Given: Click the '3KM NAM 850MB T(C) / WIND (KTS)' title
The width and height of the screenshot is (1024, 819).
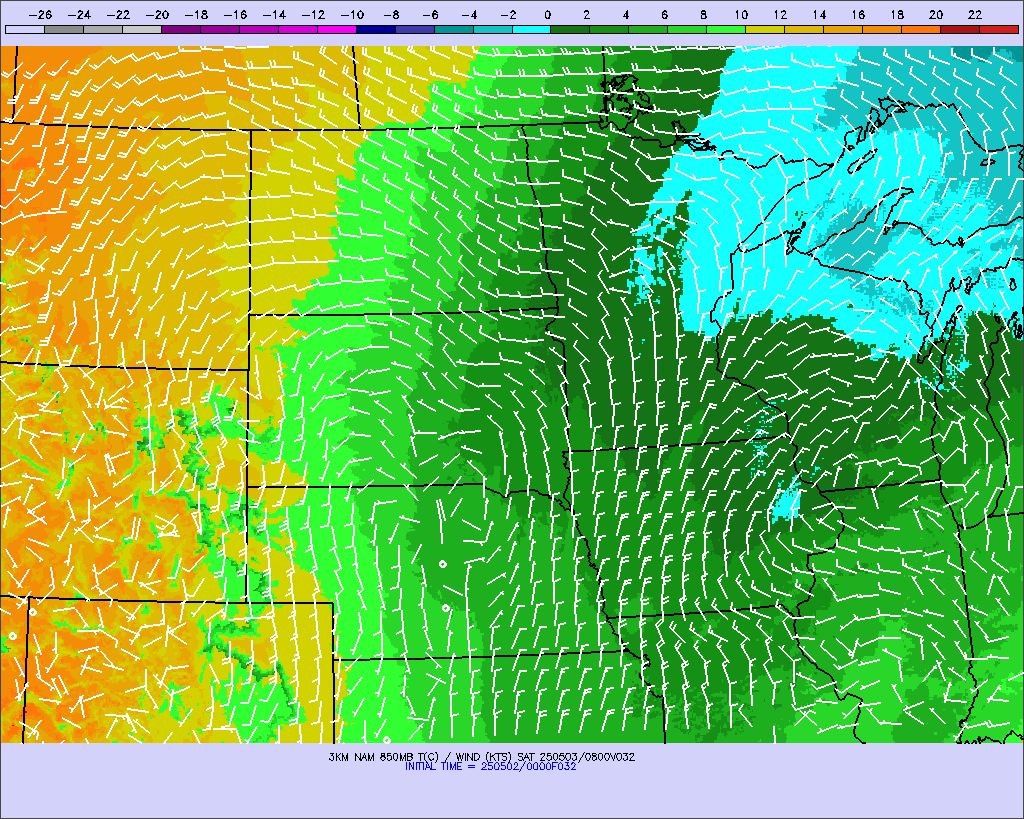Looking at the screenshot, I should 421,757.
